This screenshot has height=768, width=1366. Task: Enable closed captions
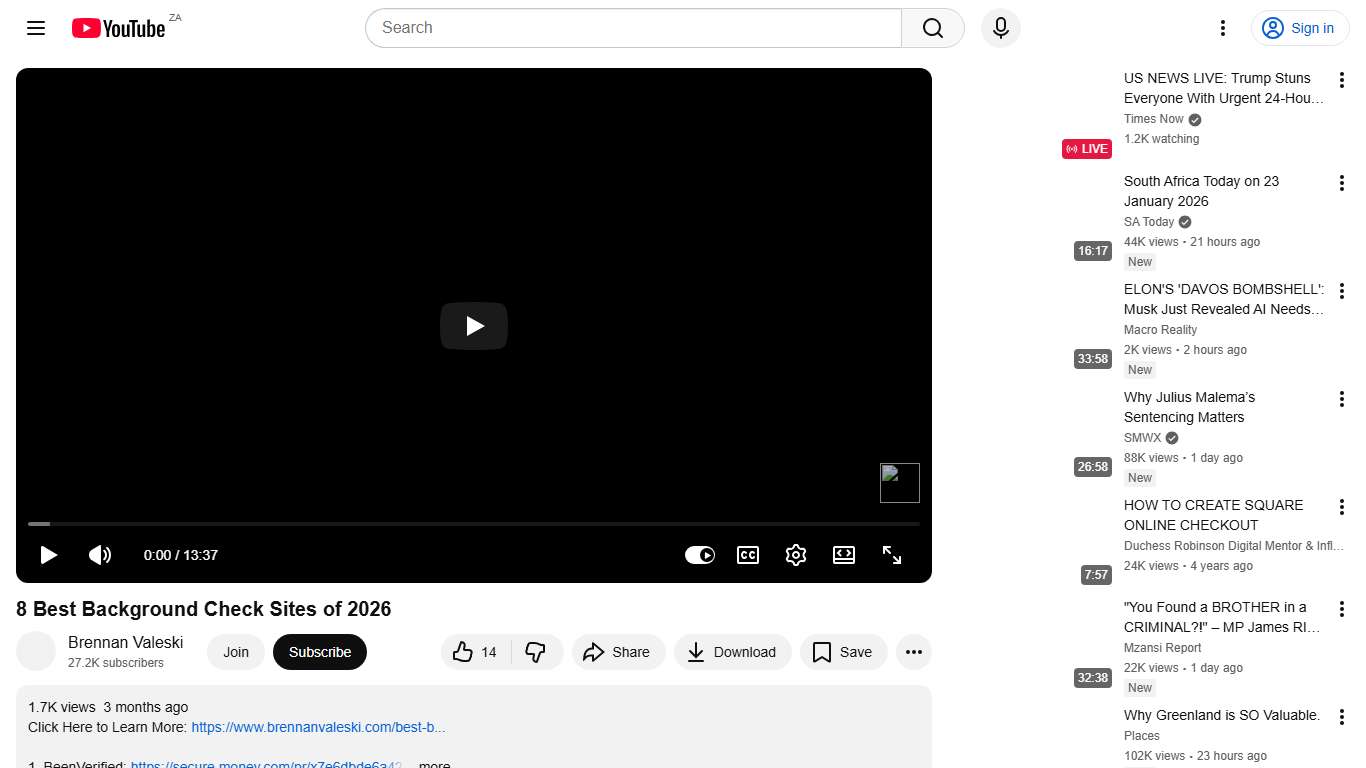(747, 555)
